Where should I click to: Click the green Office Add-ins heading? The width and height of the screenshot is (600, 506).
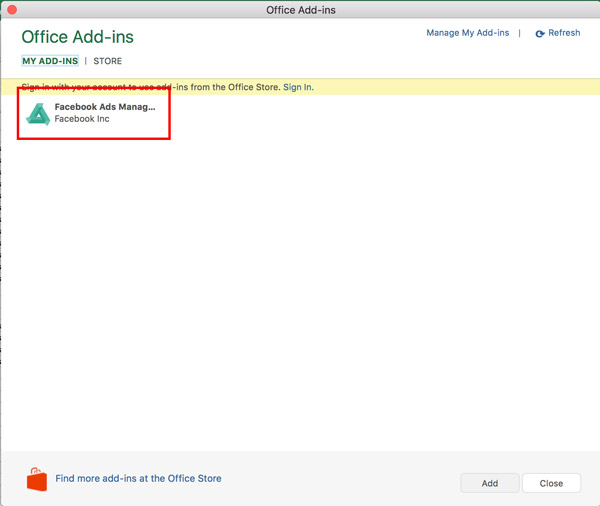click(x=78, y=37)
